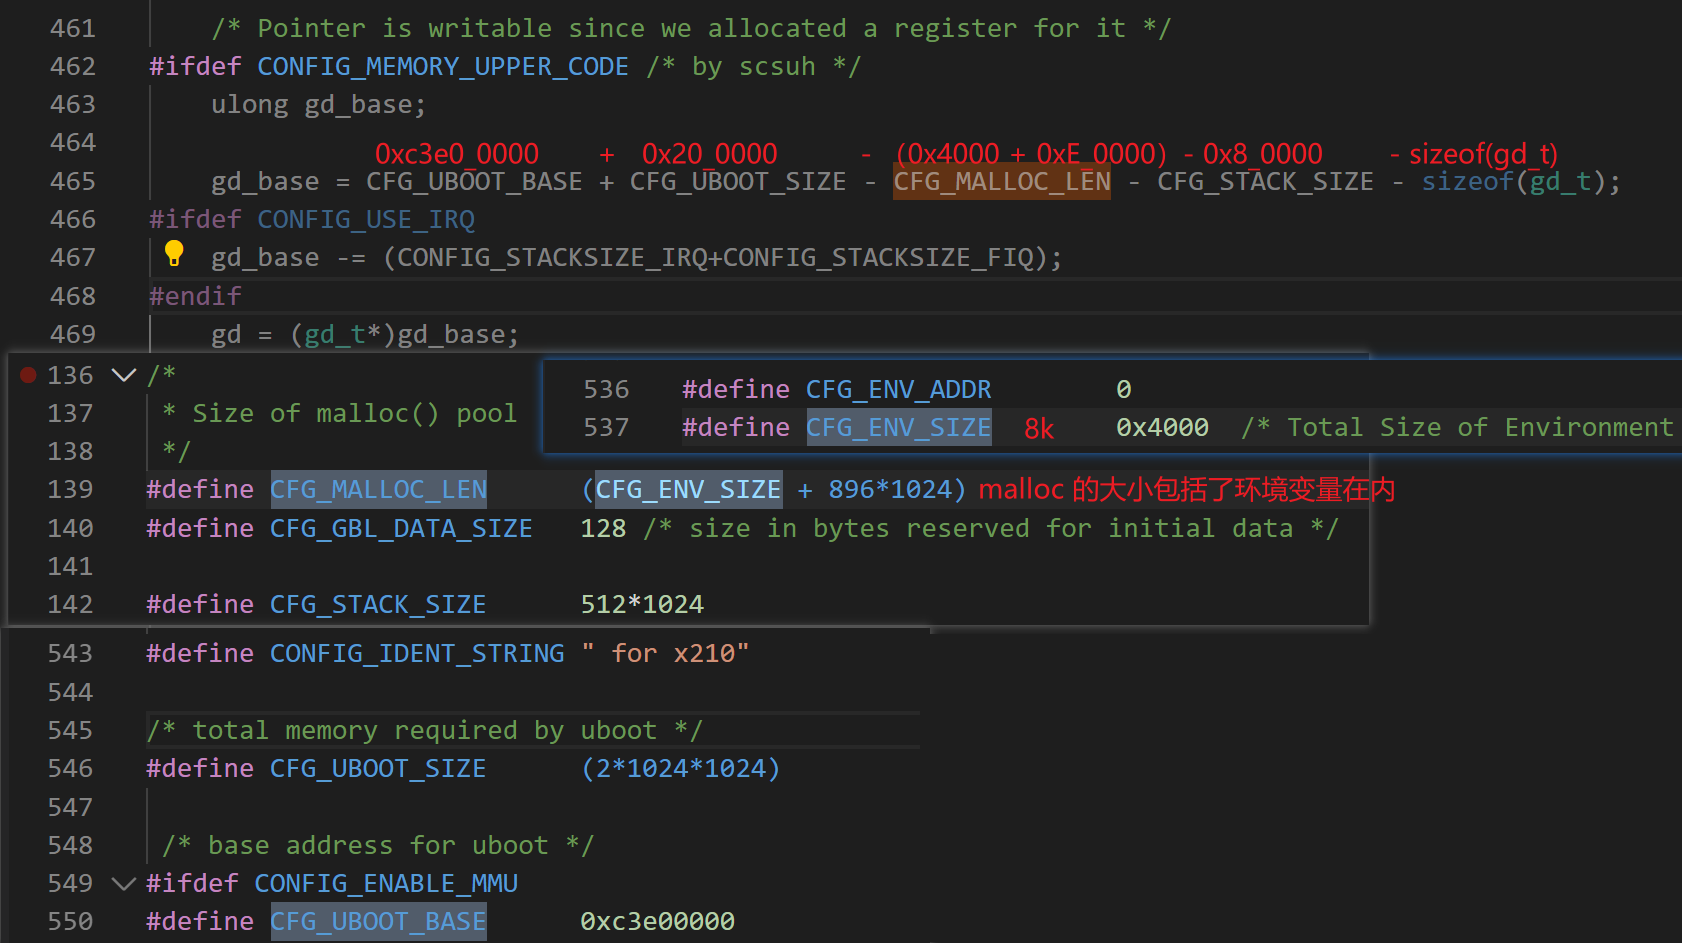Viewport: 1682px width, 943px height.
Task: Click CONFIG_IDENT_STRING on line 543
Action: [x=417, y=653]
